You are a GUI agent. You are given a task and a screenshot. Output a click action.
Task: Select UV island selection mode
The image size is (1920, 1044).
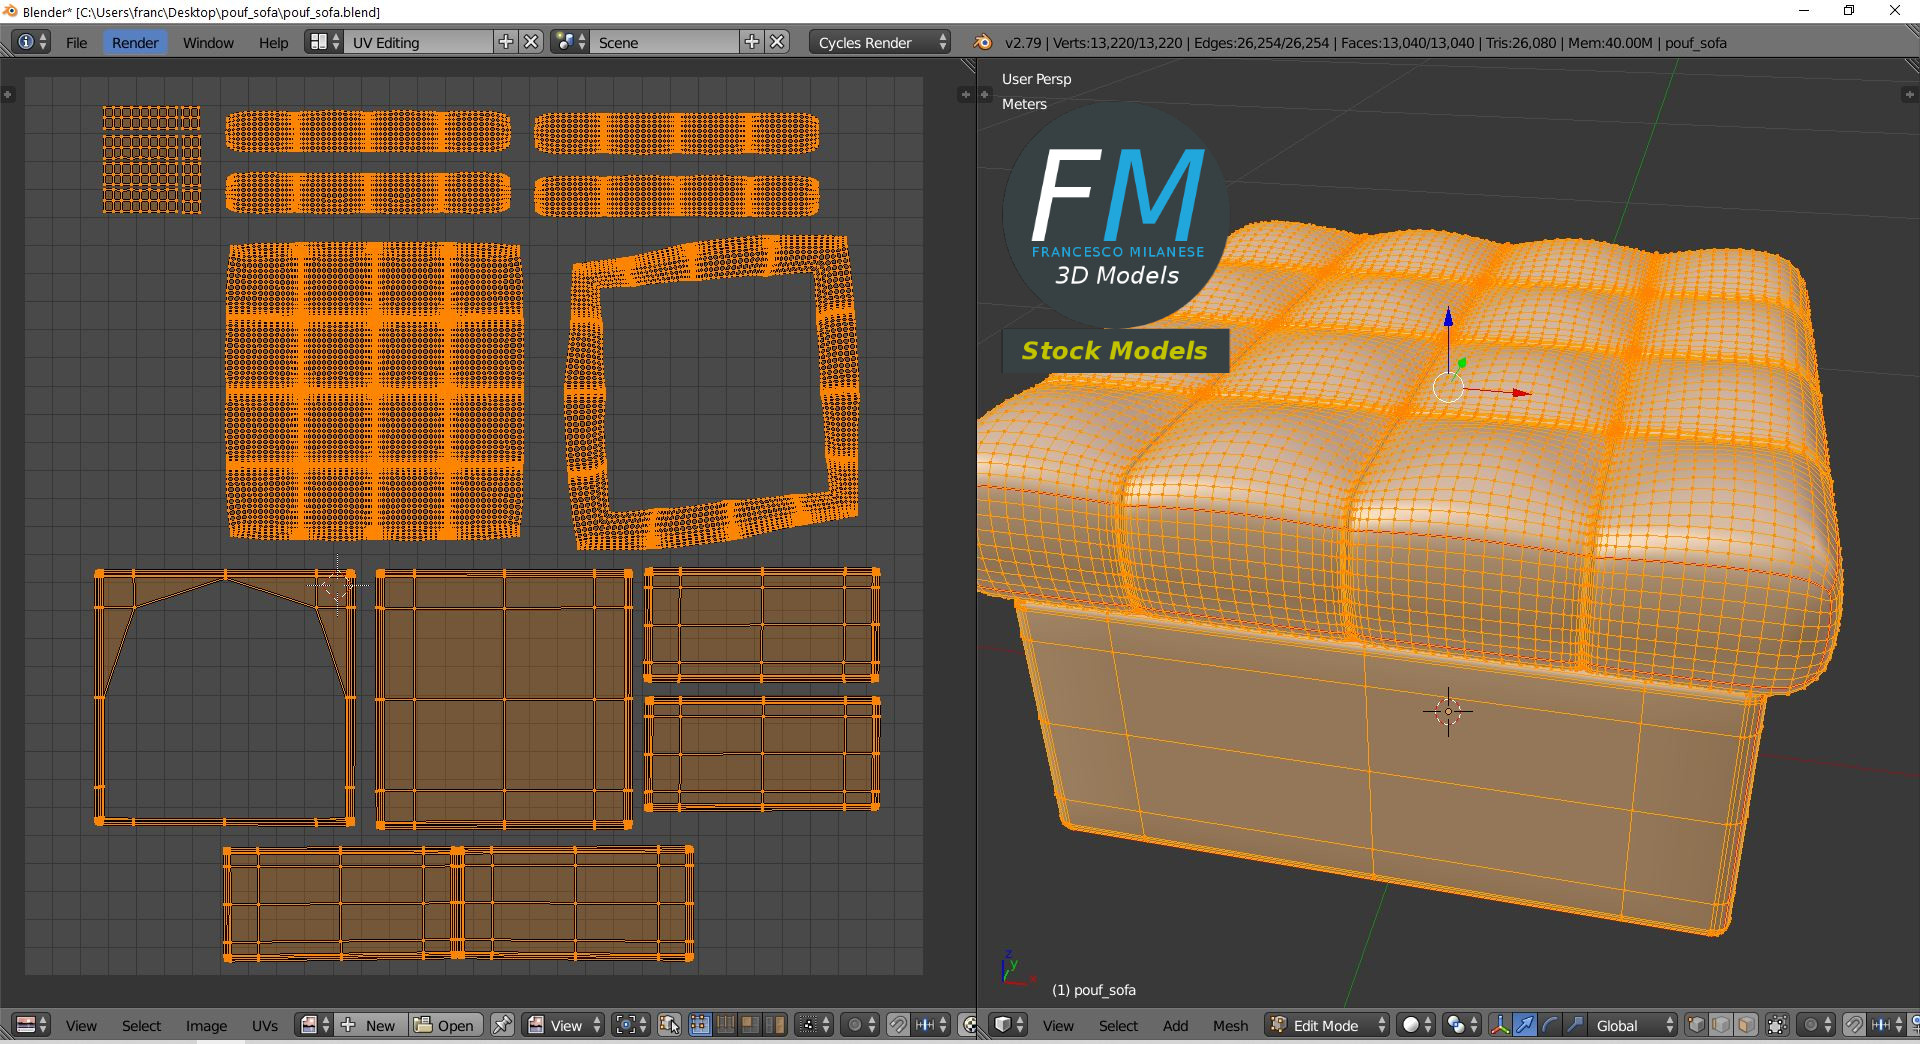tap(775, 1025)
